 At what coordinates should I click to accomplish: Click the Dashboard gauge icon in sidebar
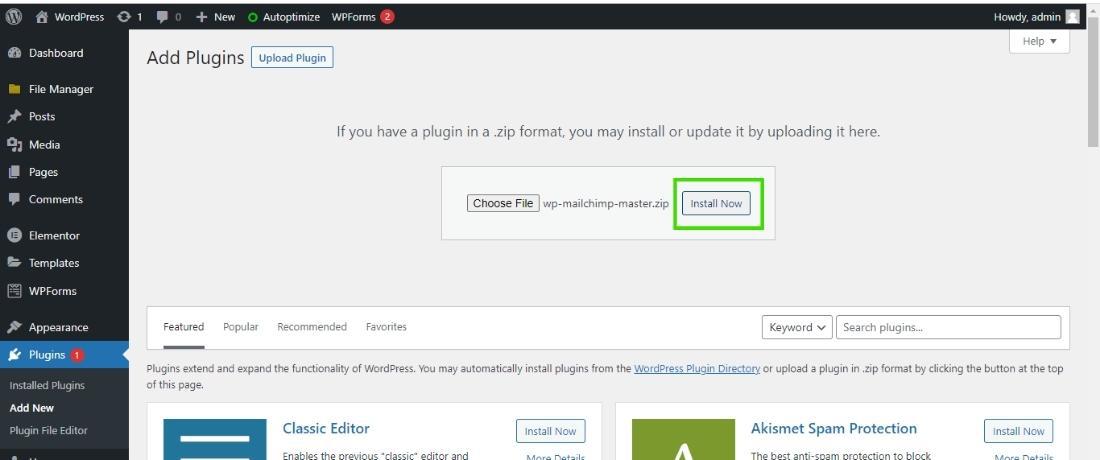pyautogui.click(x=14, y=53)
